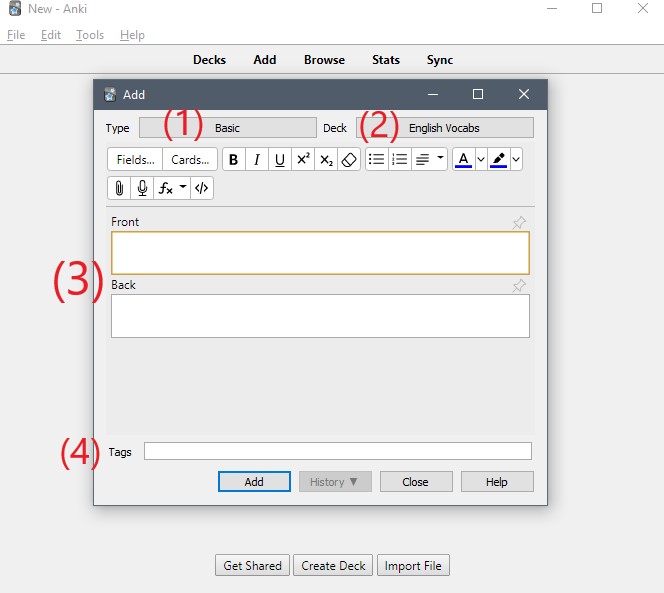This screenshot has height=593, width=664.
Task: Toggle bold formatting
Action: tap(233, 160)
